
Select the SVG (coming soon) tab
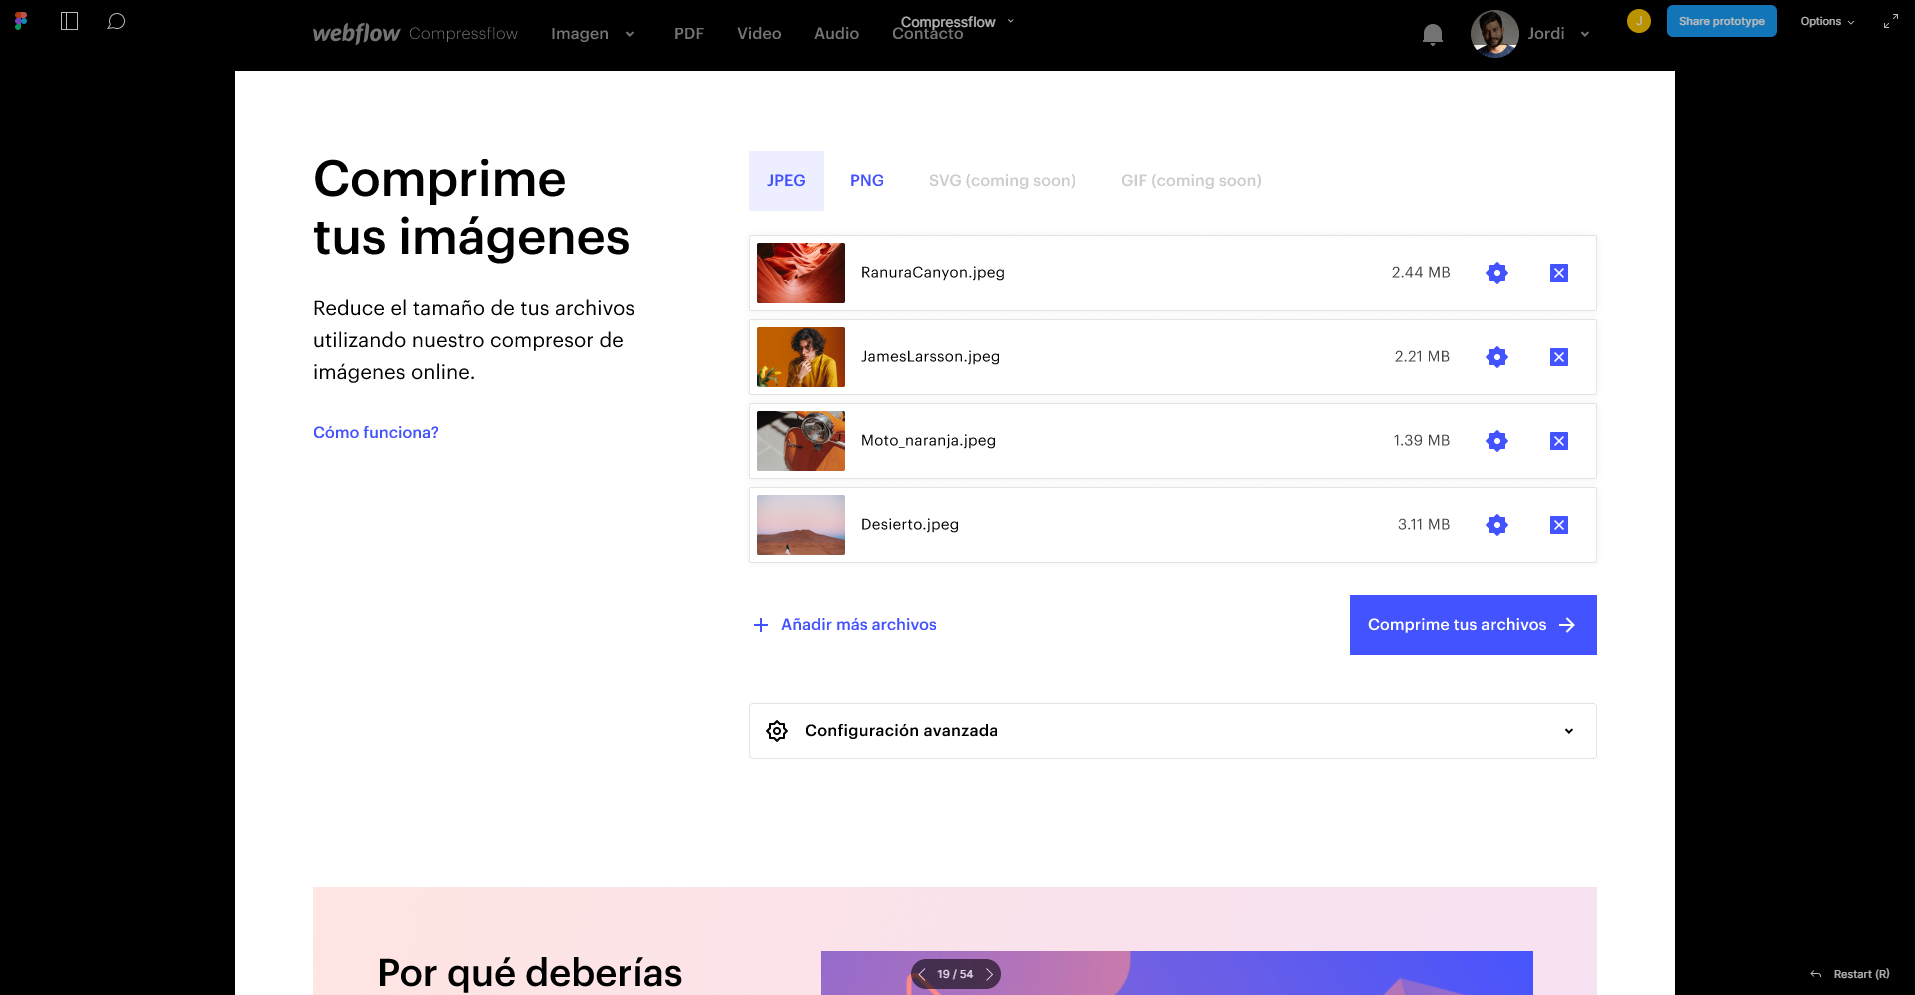pos(1002,181)
